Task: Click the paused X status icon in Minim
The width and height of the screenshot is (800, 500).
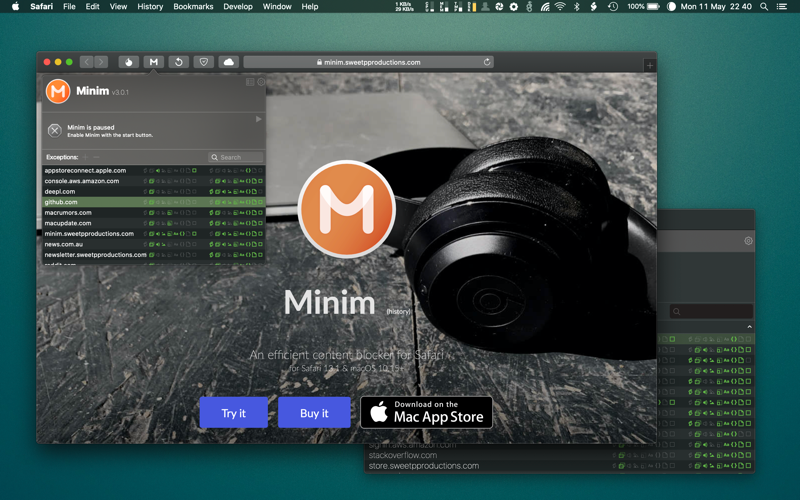Action: click(55, 131)
